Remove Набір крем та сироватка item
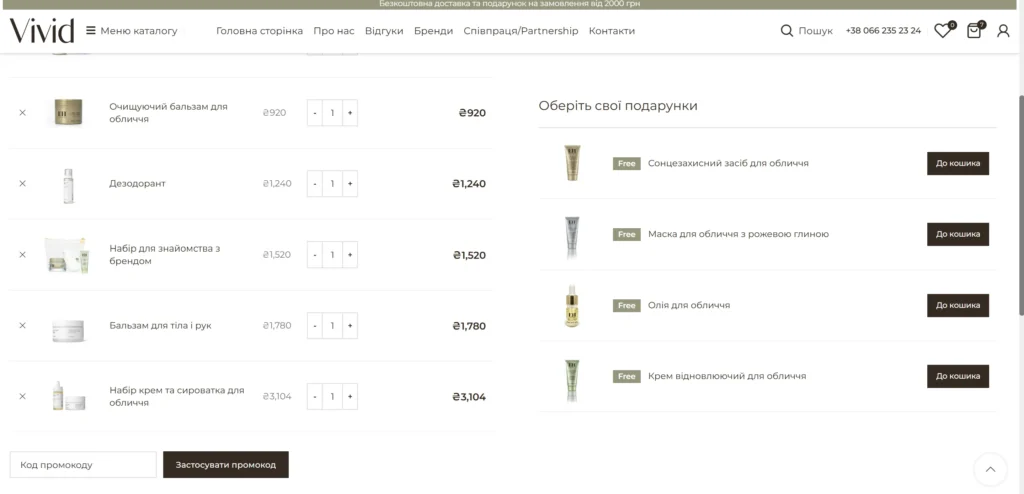 pyautogui.click(x=22, y=397)
